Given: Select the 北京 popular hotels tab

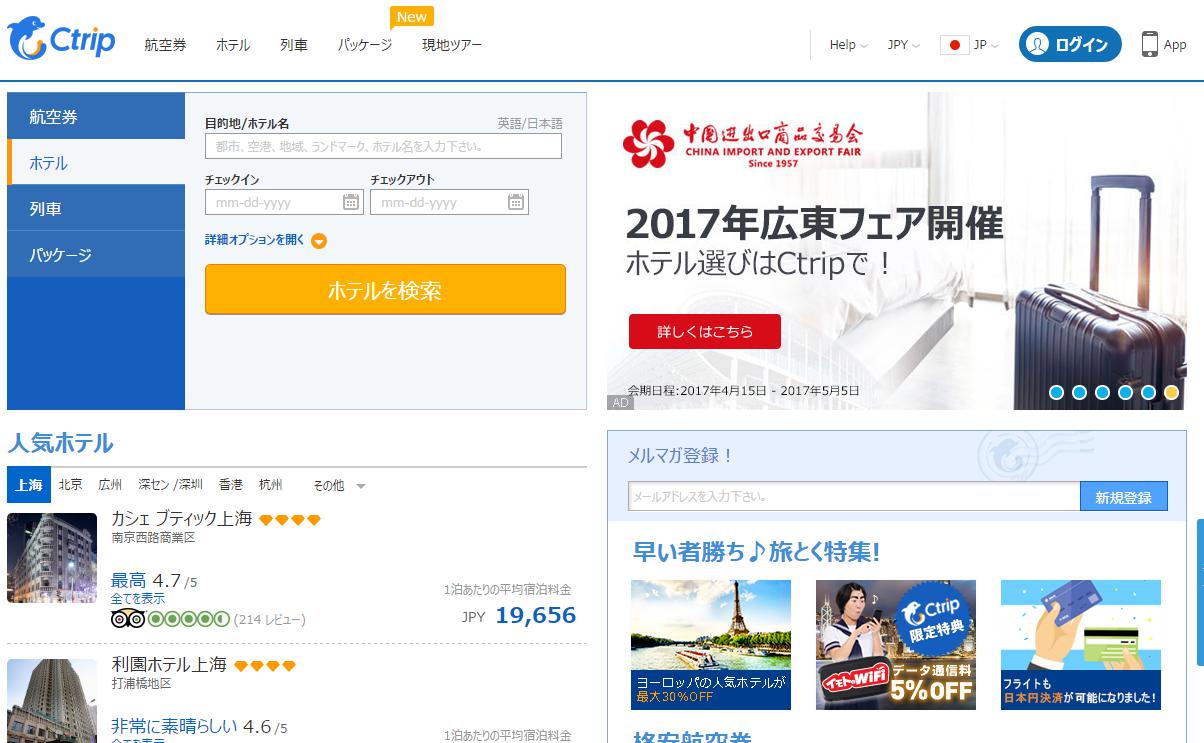Looking at the screenshot, I should 70,484.
